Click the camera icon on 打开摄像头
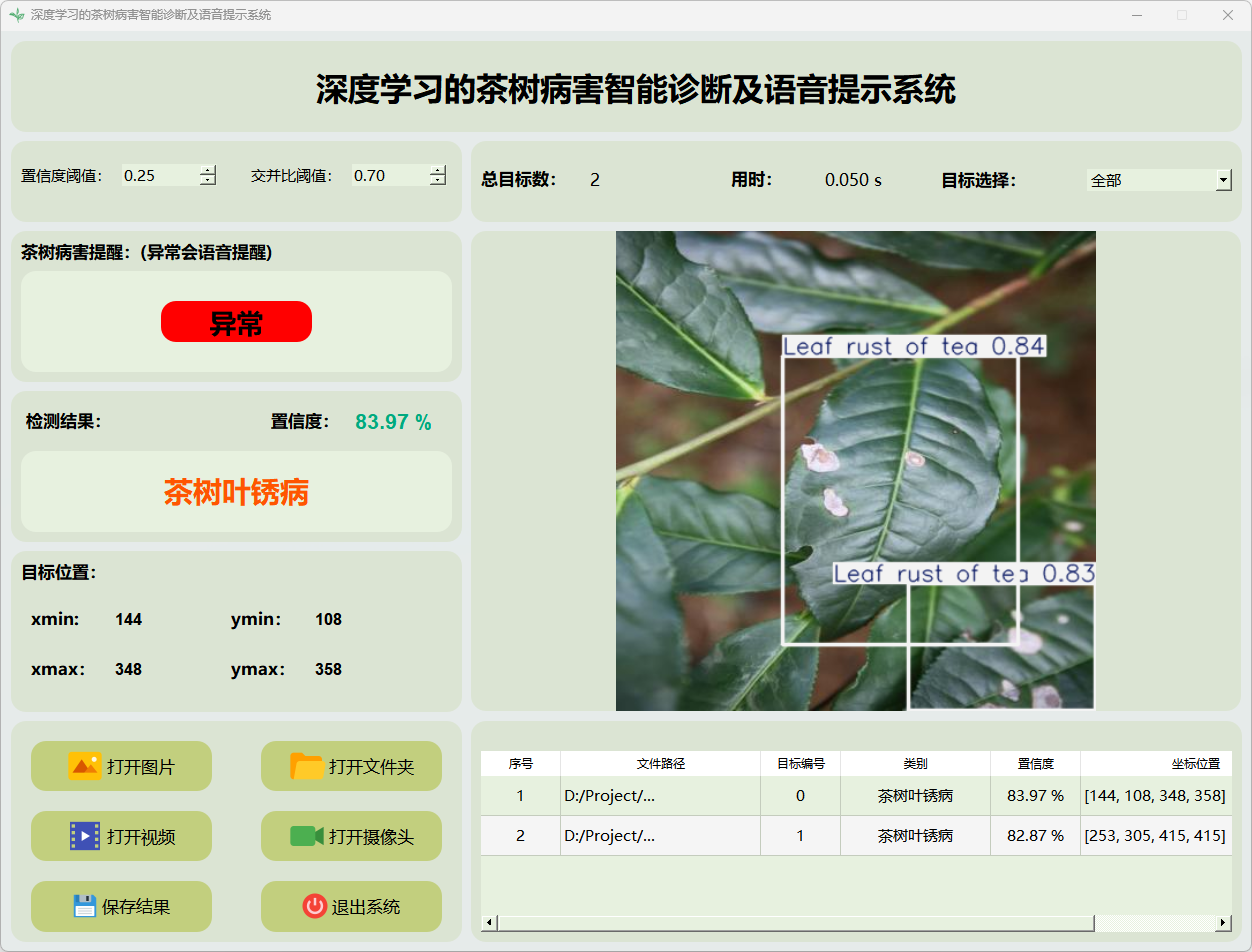Screen dimensions: 1252x952 pos(306,836)
